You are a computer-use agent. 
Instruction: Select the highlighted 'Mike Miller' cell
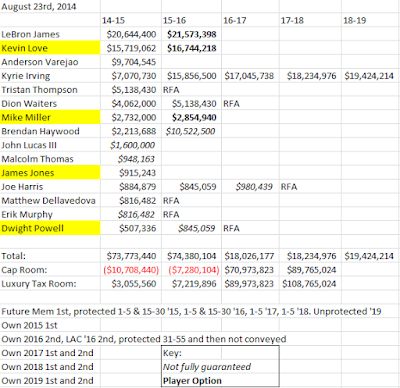coord(50,117)
